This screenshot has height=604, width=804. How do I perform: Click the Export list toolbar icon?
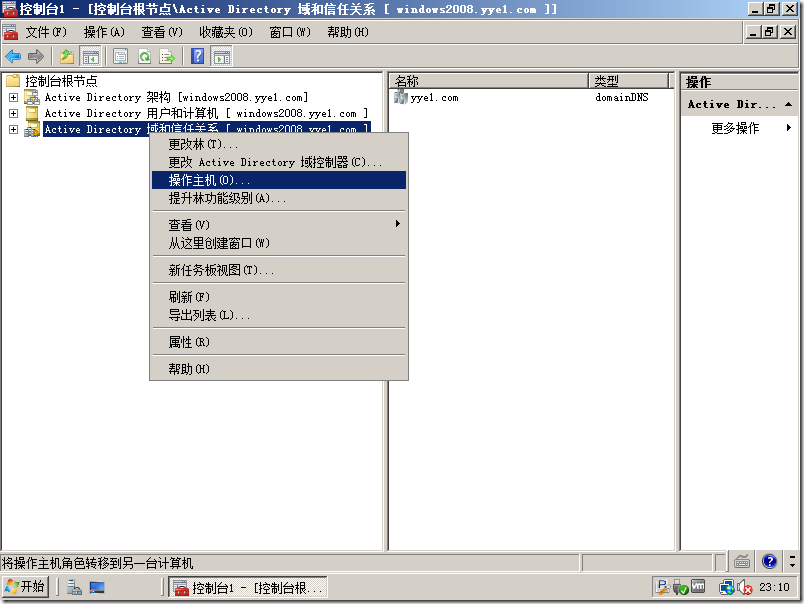(x=167, y=56)
